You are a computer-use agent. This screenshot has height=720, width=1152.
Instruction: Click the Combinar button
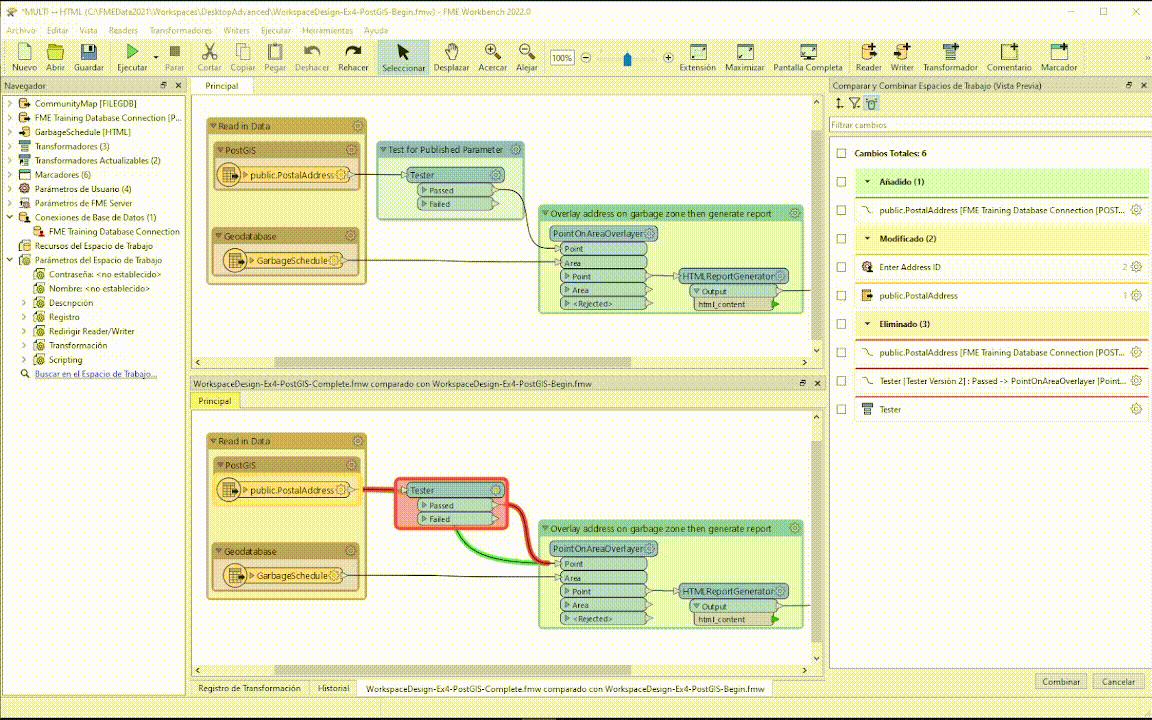coord(1061,681)
